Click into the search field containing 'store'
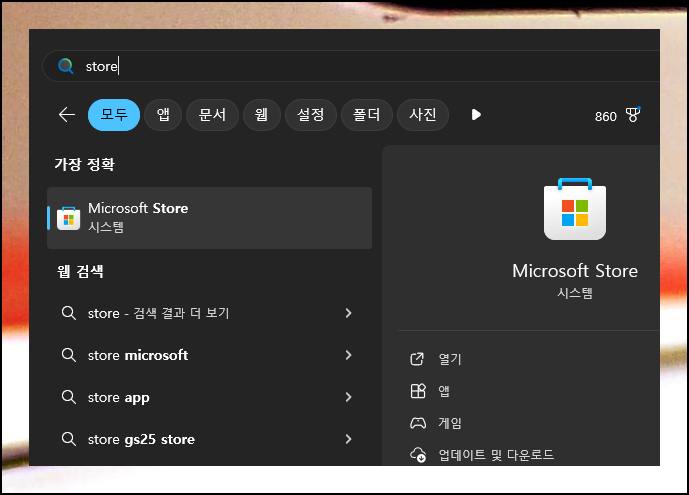 (x=352, y=66)
